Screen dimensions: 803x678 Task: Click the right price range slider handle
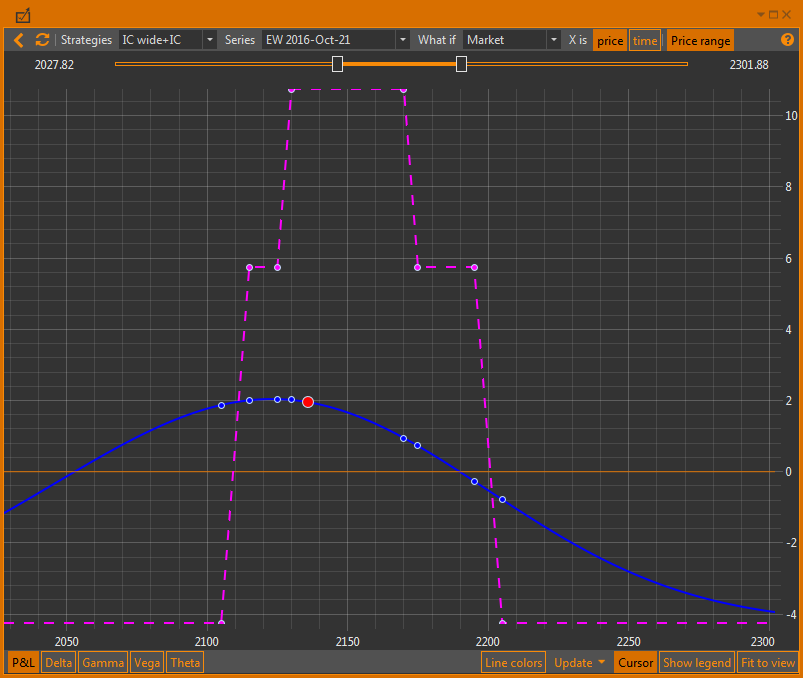point(461,64)
